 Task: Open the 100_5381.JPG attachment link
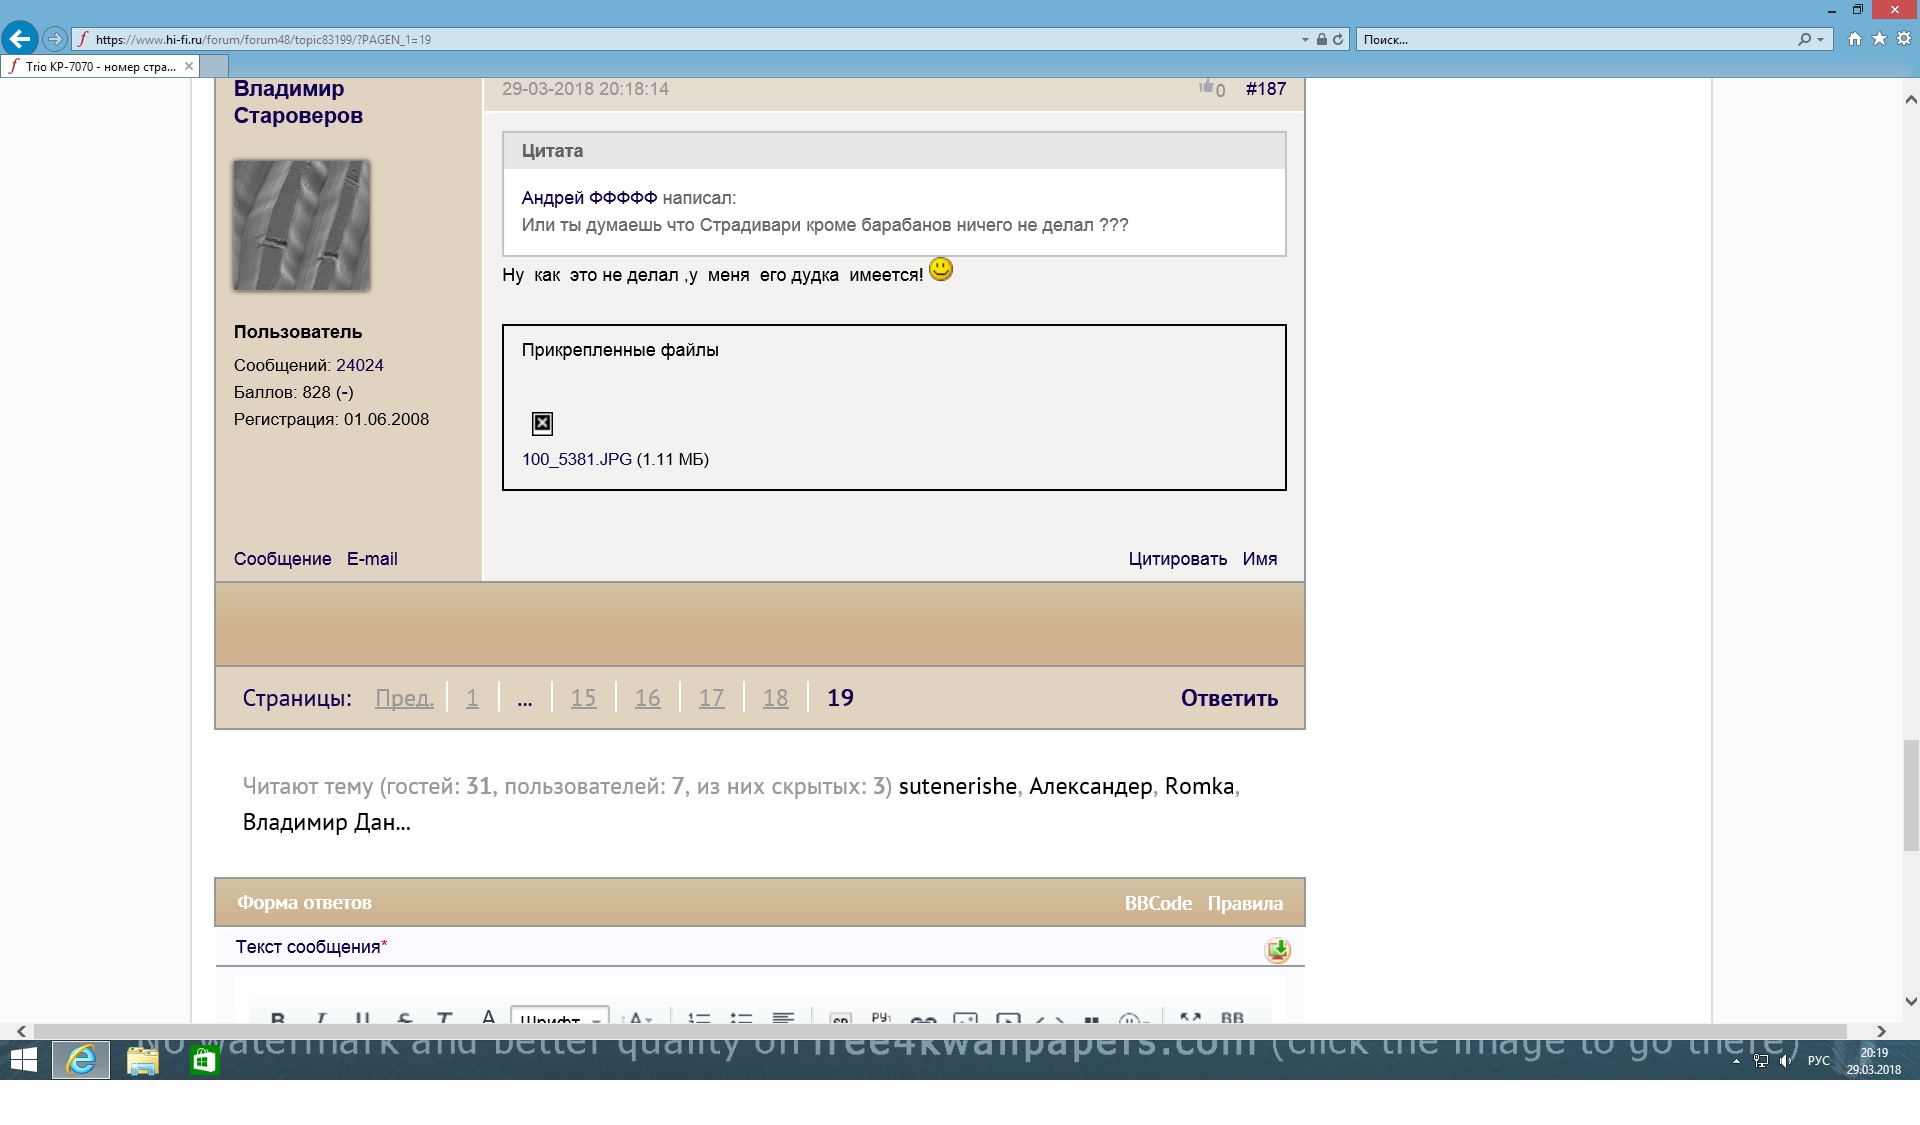coord(577,459)
